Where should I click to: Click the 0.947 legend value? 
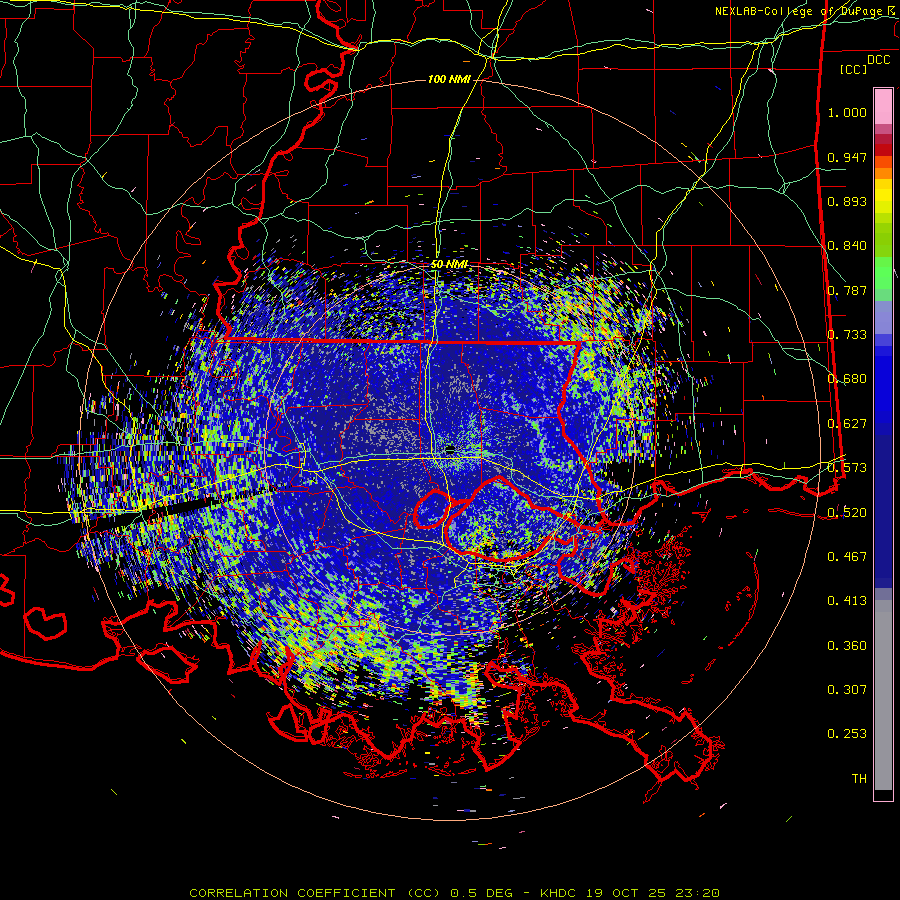847,157
